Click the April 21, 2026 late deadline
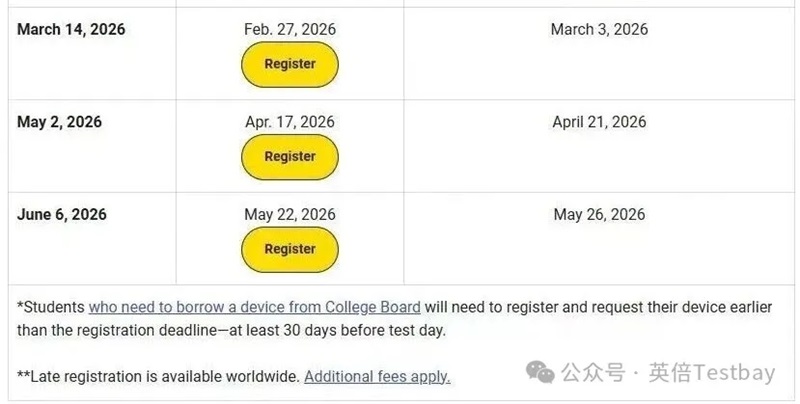 click(x=599, y=122)
